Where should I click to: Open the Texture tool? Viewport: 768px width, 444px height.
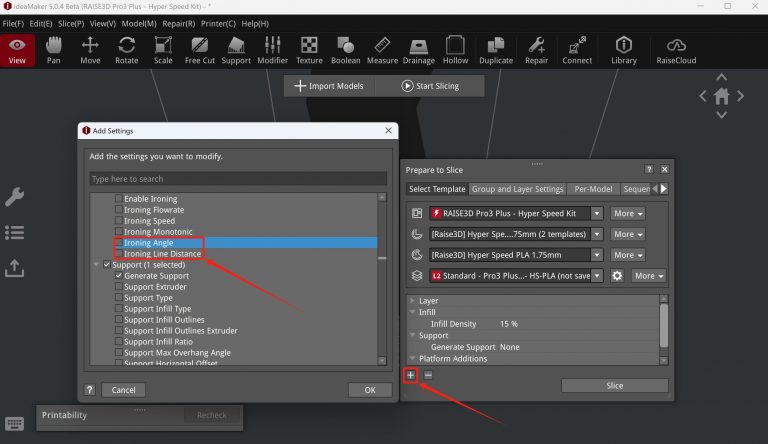point(309,50)
